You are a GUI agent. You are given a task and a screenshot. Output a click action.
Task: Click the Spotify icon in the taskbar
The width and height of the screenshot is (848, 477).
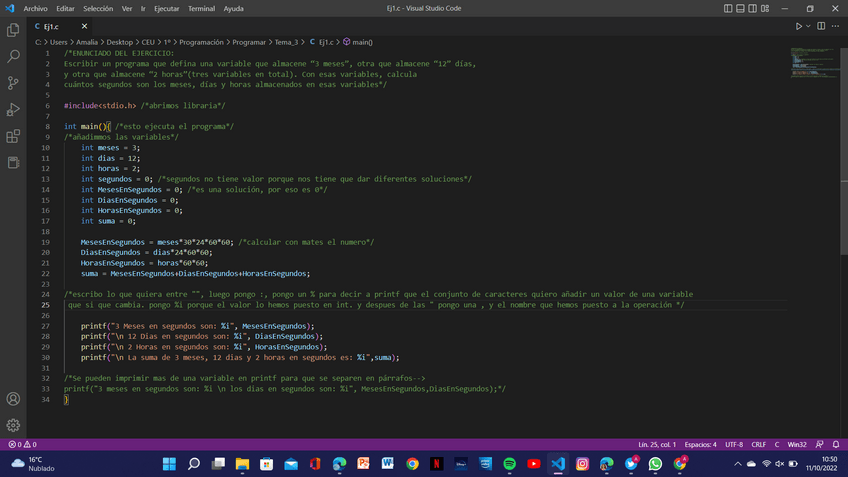(509, 464)
